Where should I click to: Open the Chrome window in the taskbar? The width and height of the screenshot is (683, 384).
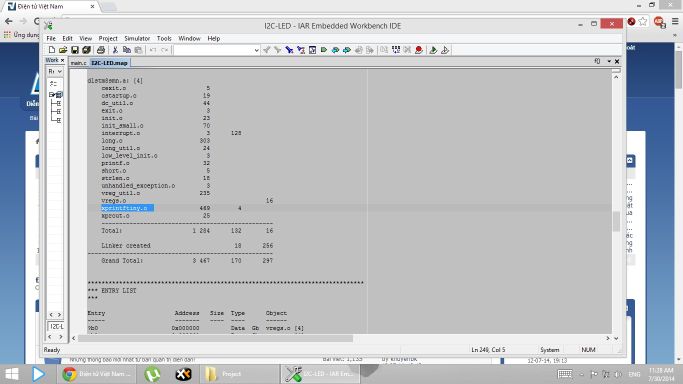tap(96, 374)
